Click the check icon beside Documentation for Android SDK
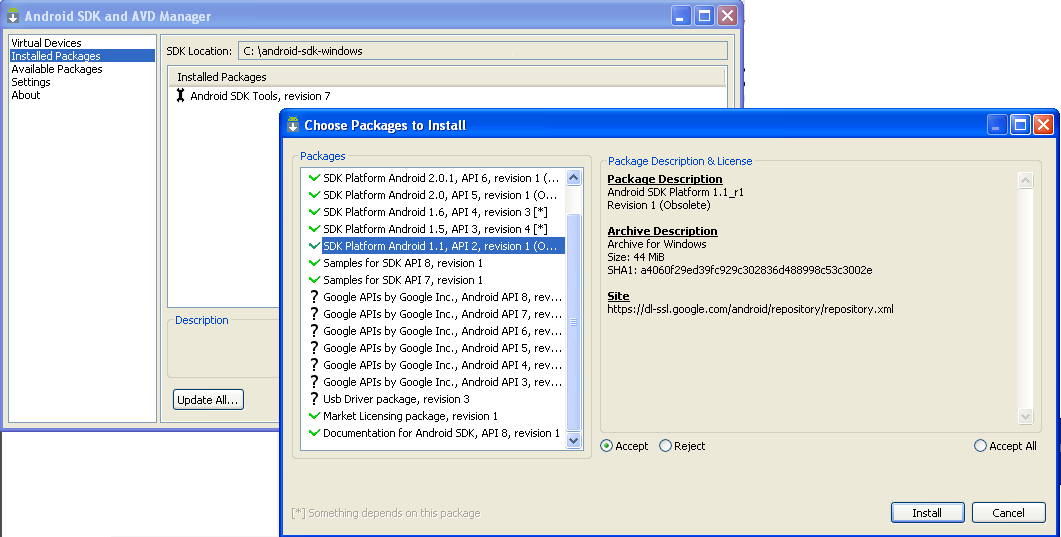Viewport: 1061px width, 537px height. point(314,432)
